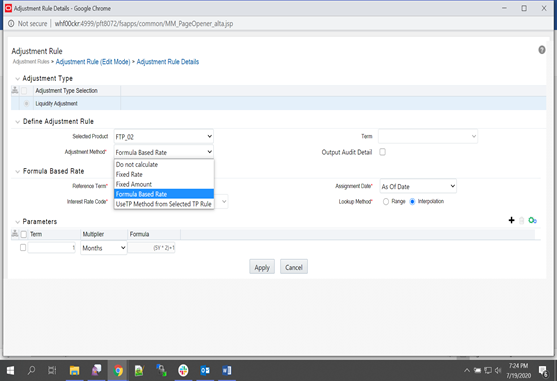Open Windows Start menu
The width and height of the screenshot is (557, 381).
point(11,371)
